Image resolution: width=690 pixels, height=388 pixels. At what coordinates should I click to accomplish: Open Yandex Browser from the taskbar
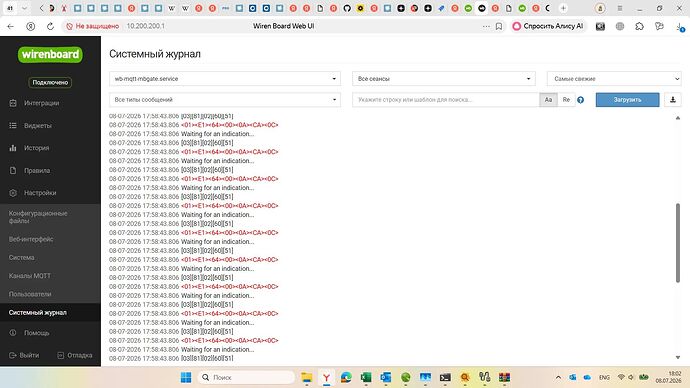click(x=326, y=377)
